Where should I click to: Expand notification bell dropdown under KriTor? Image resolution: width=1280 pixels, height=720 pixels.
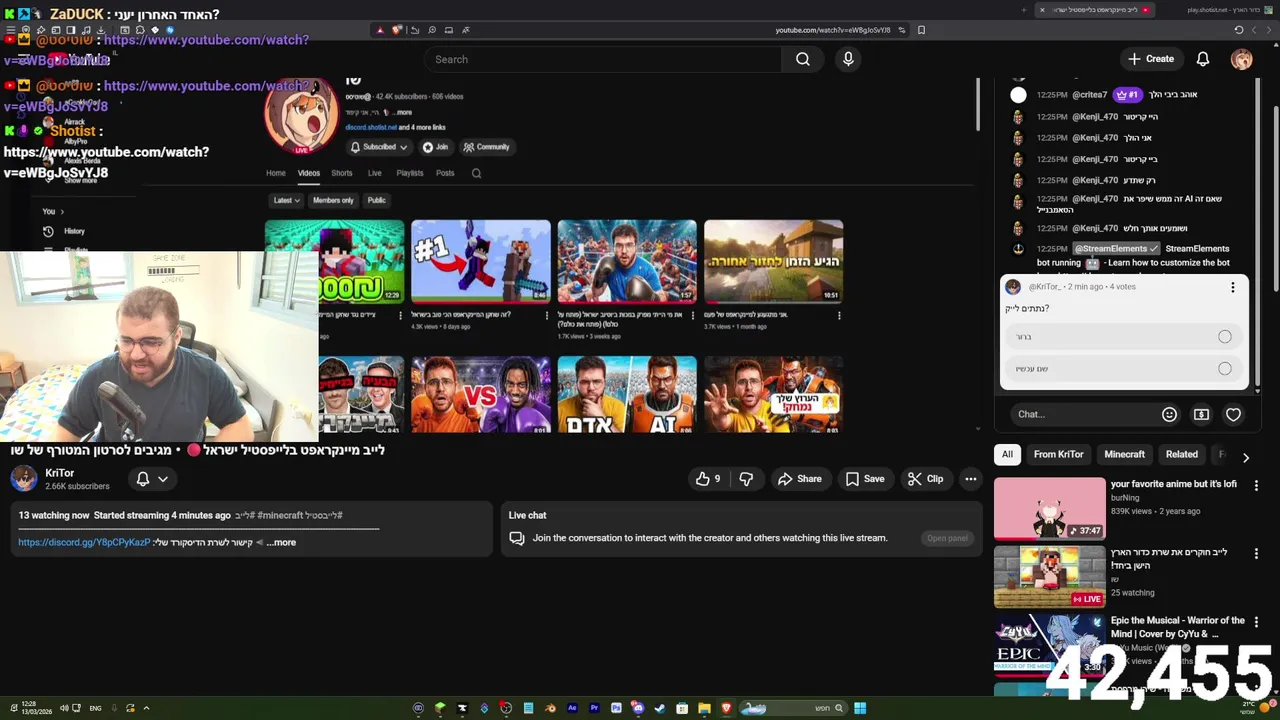click(x=152, y=479)
